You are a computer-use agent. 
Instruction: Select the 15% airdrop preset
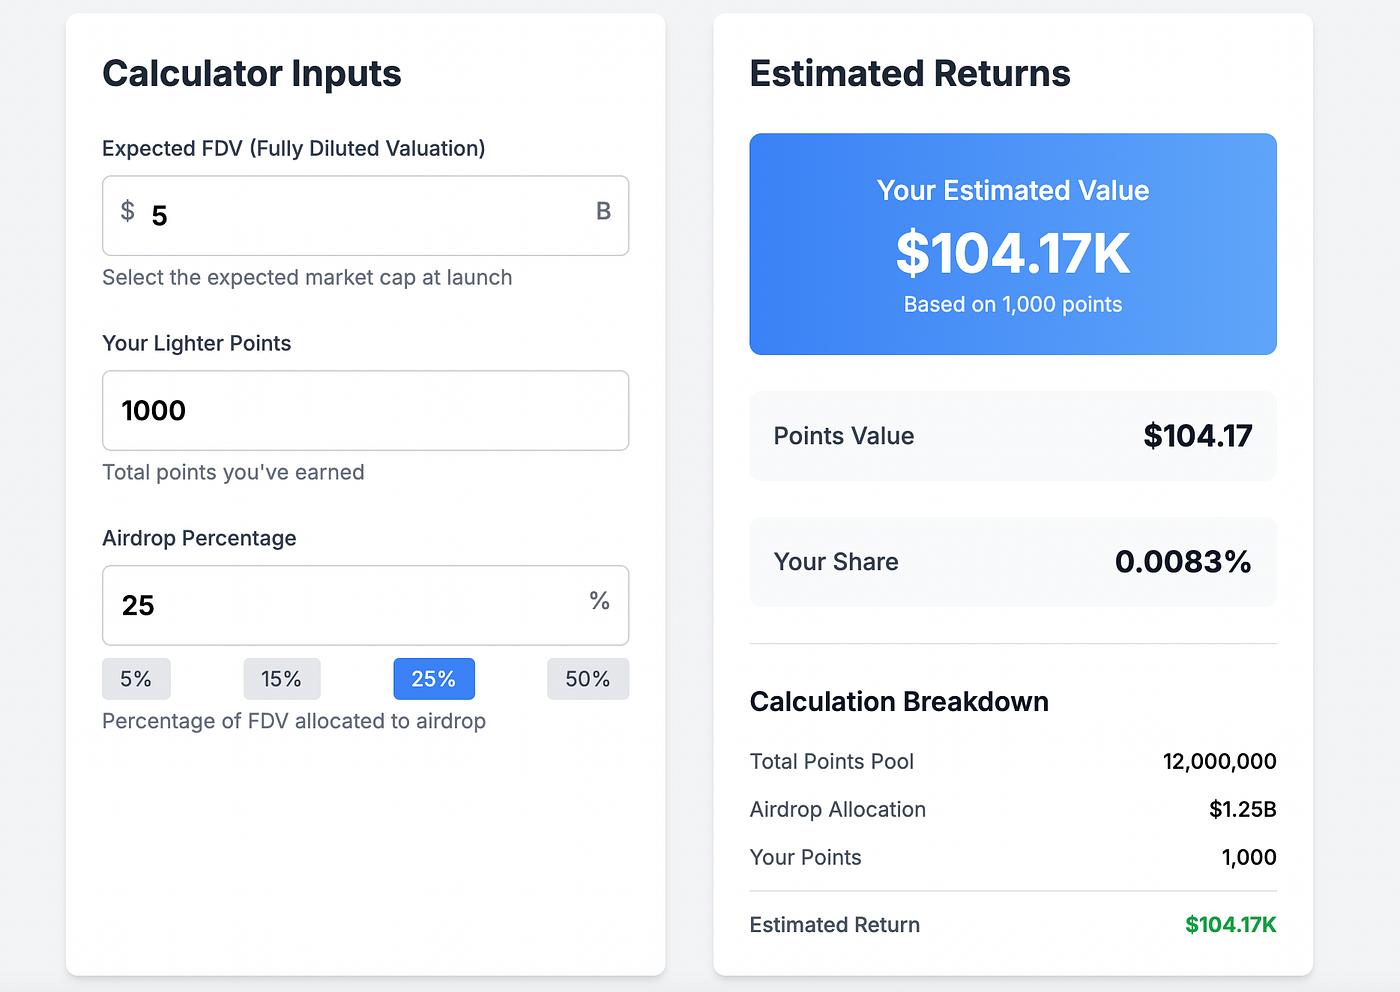282,678
